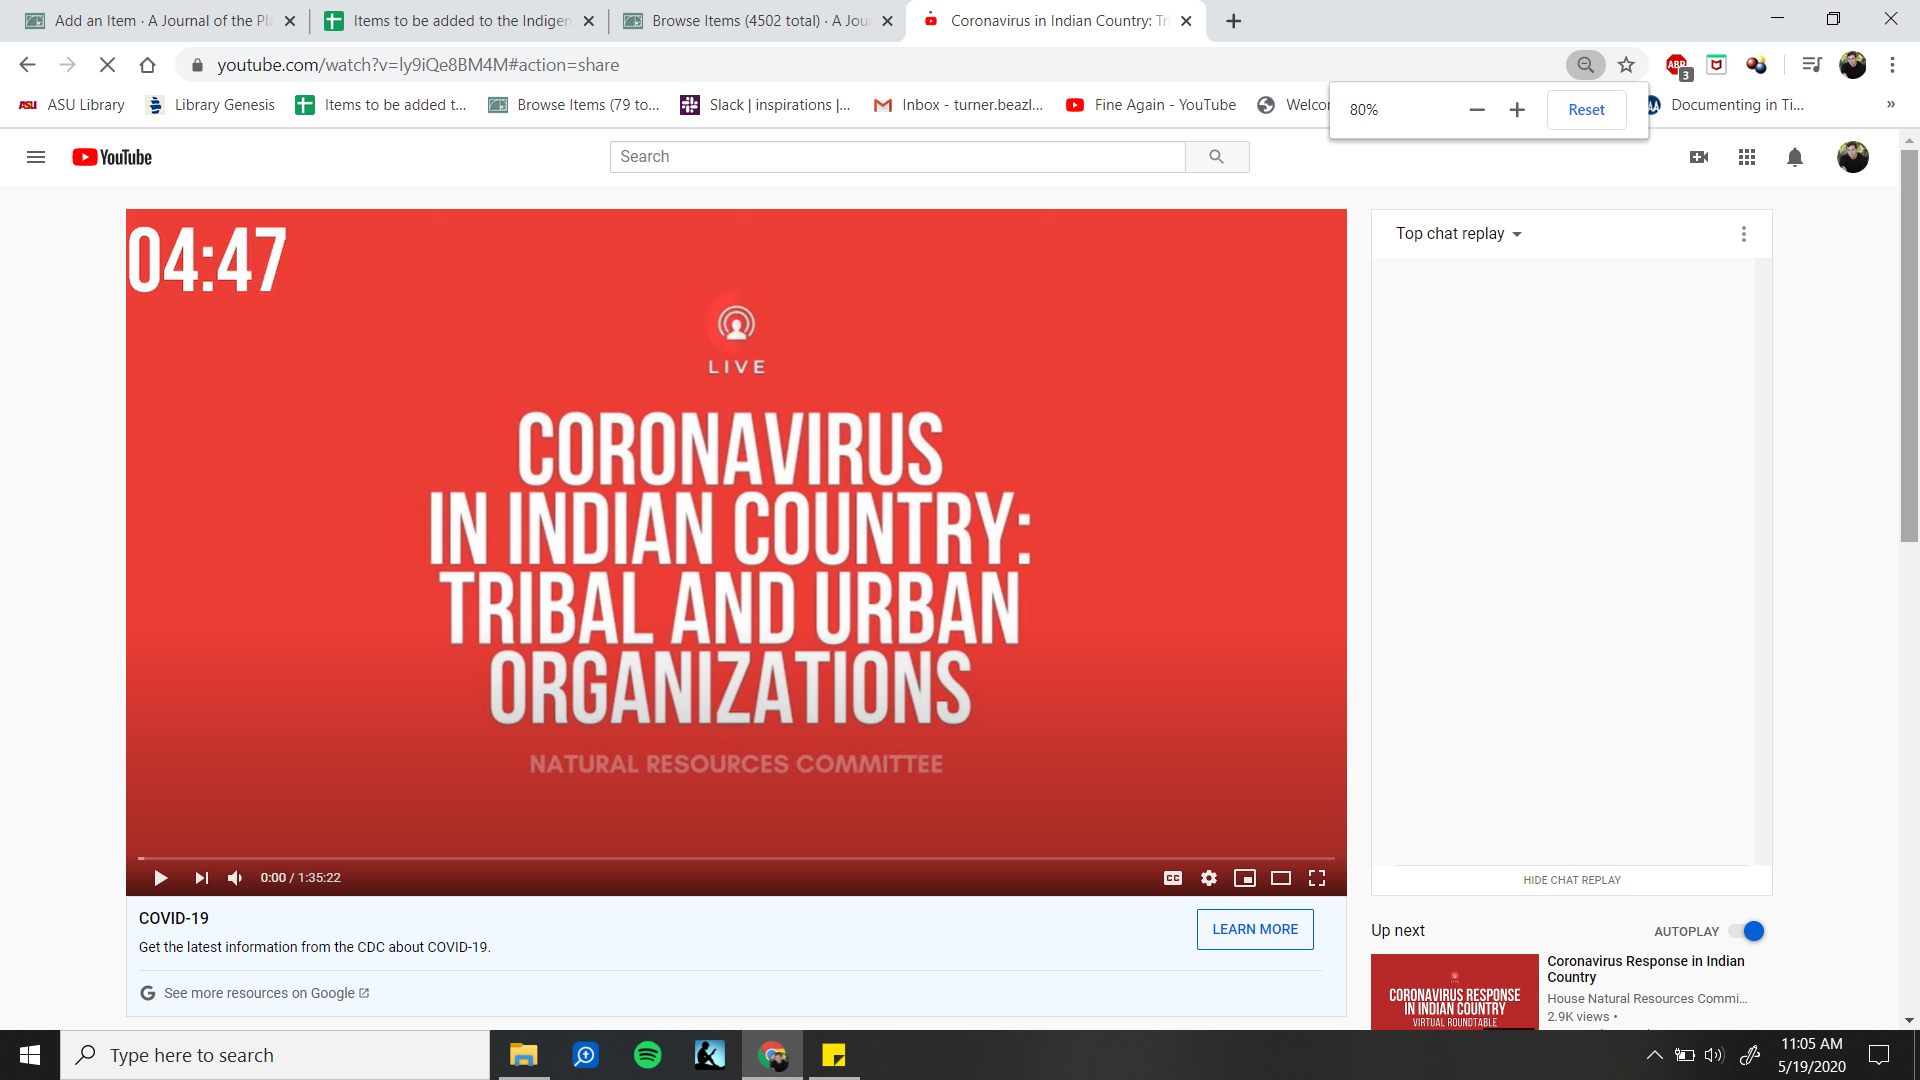Open the chat options three-dot menu
This screenshot has height=1080, width=1920.
point(1743,234)
